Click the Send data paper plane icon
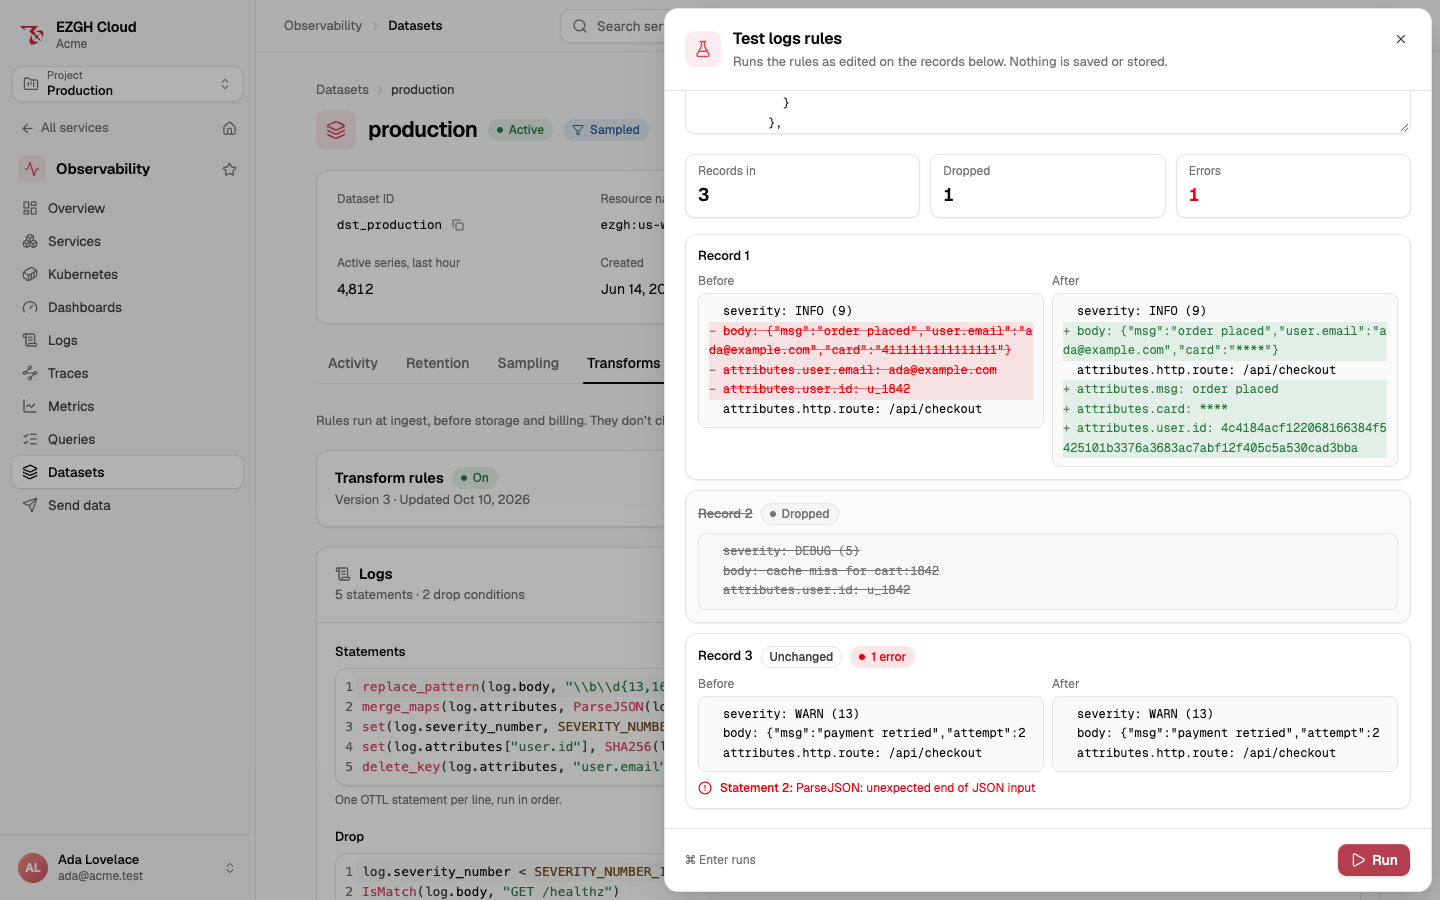The height and width of the screenshot is (900, 1440). (30, 505)
